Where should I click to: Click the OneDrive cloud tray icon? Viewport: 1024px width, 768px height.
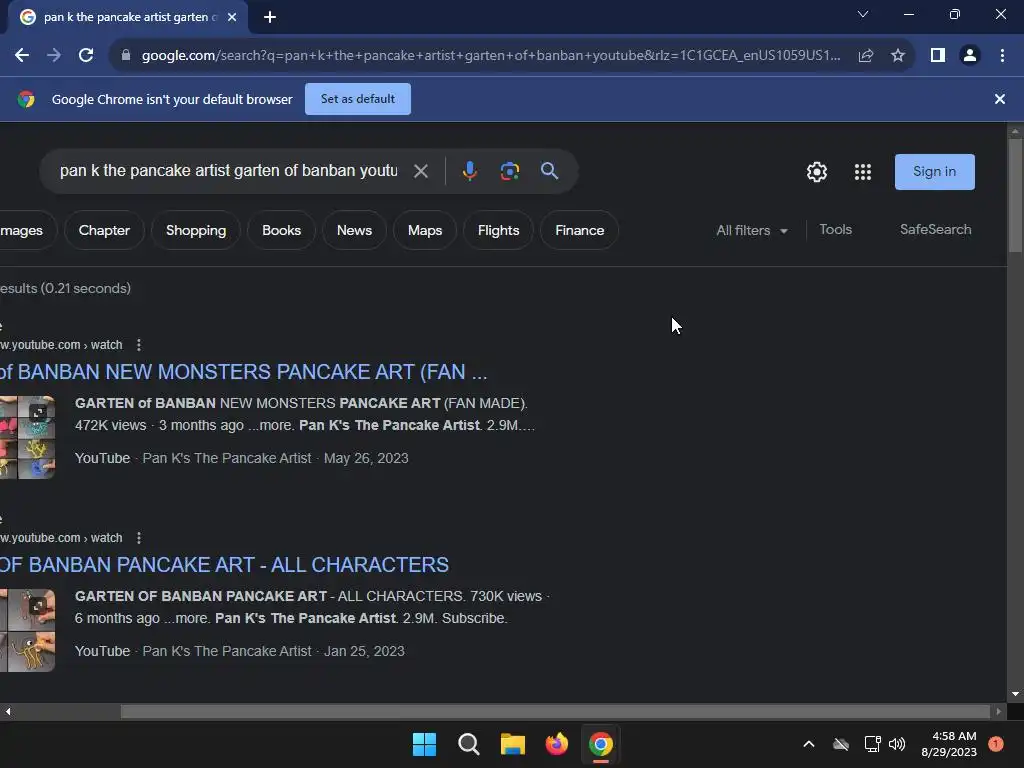click(841, 744)
